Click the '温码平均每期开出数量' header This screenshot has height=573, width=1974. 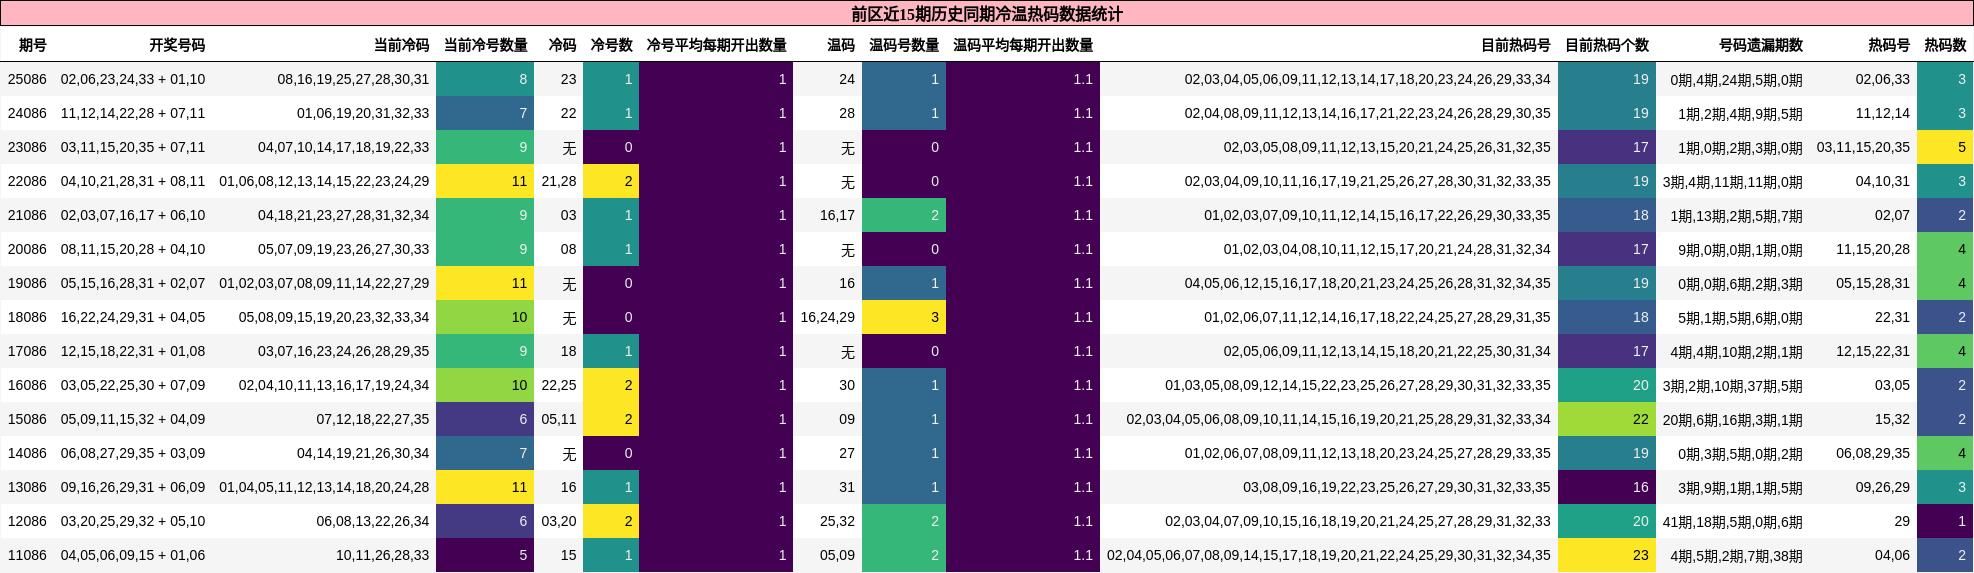tap(1023, 45)
